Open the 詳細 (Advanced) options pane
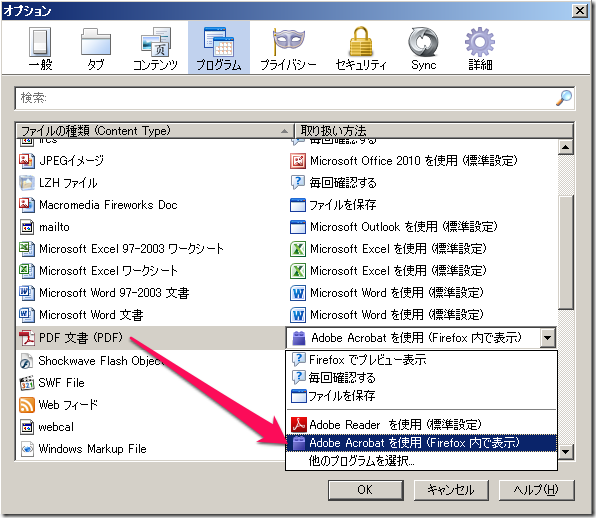 [480, 49]
